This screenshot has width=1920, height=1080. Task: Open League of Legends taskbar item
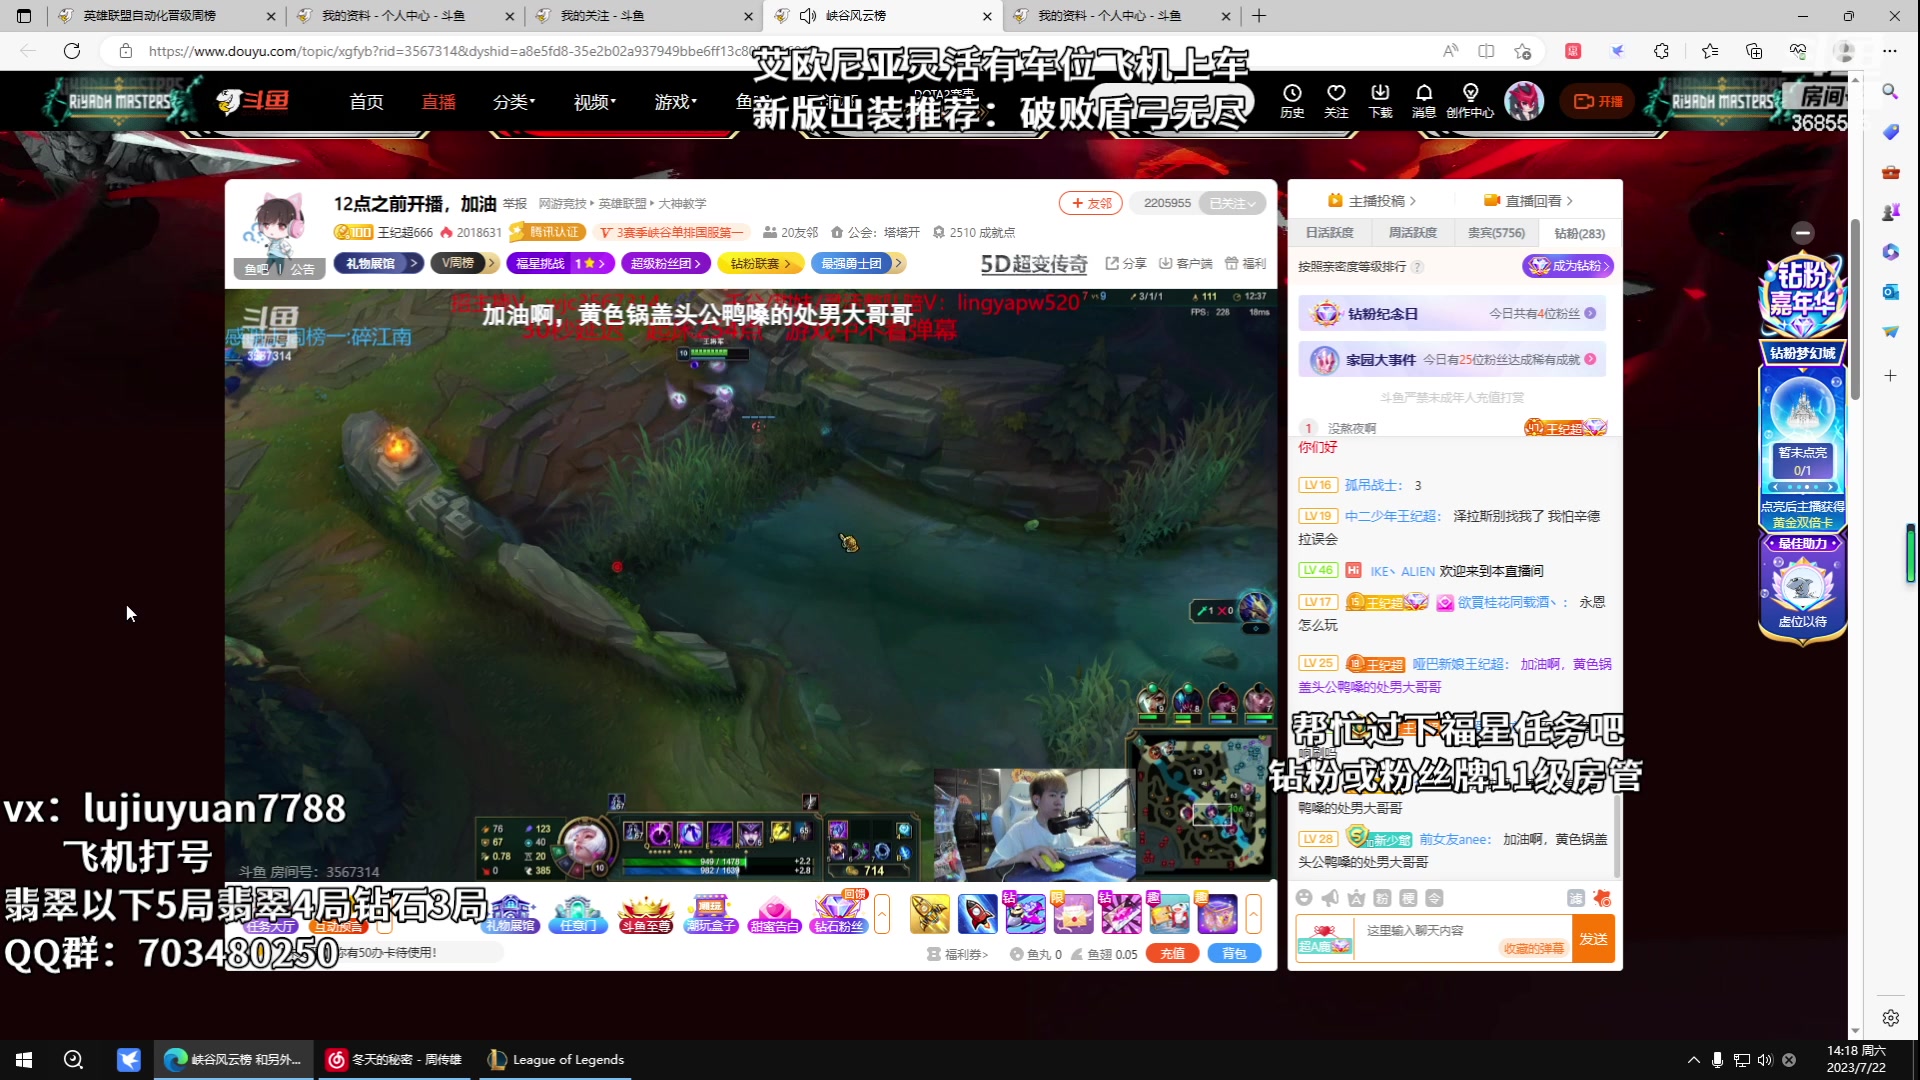click(x=556, y=1060)
